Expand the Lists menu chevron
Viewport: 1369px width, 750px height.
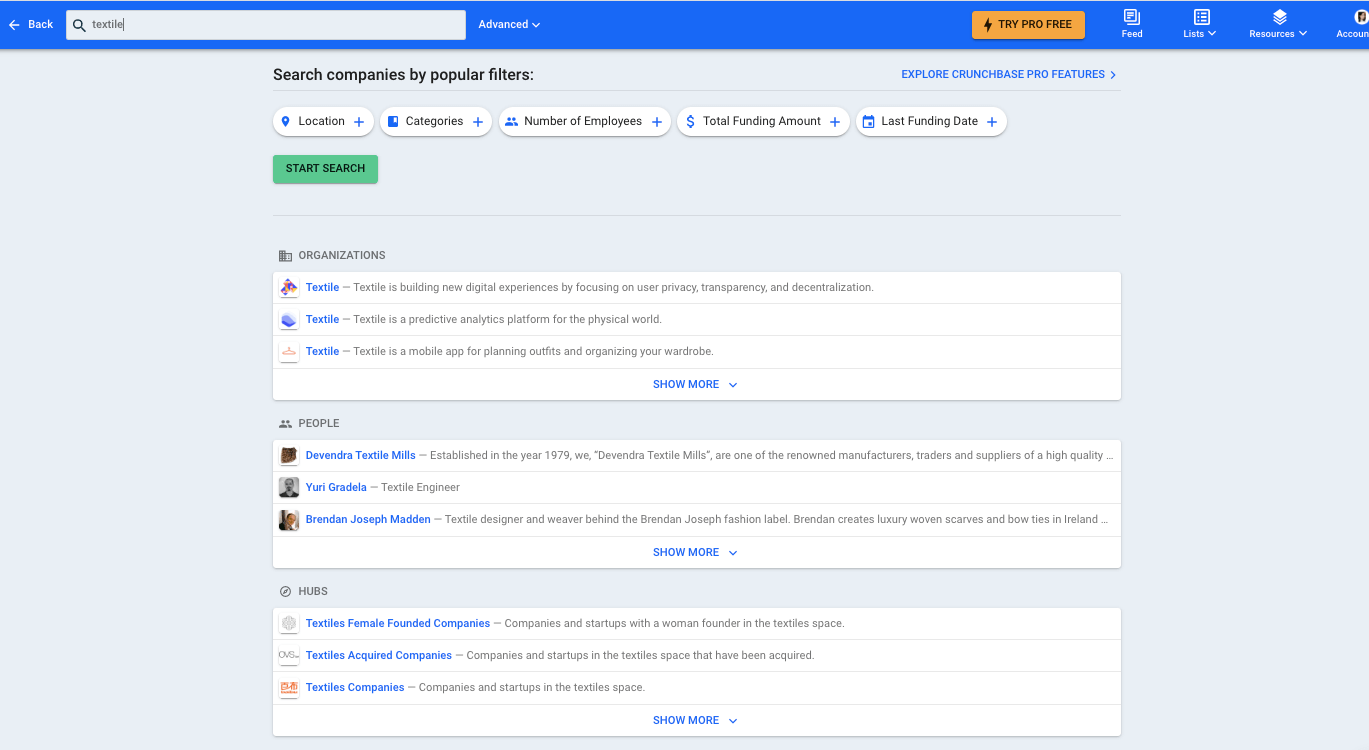click(1213, 34)
